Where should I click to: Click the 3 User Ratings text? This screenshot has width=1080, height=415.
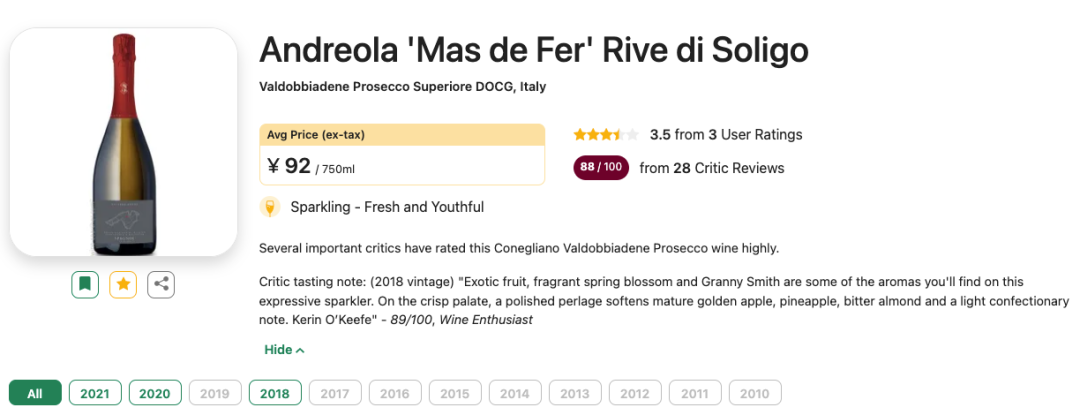click(x=755, y=135)
